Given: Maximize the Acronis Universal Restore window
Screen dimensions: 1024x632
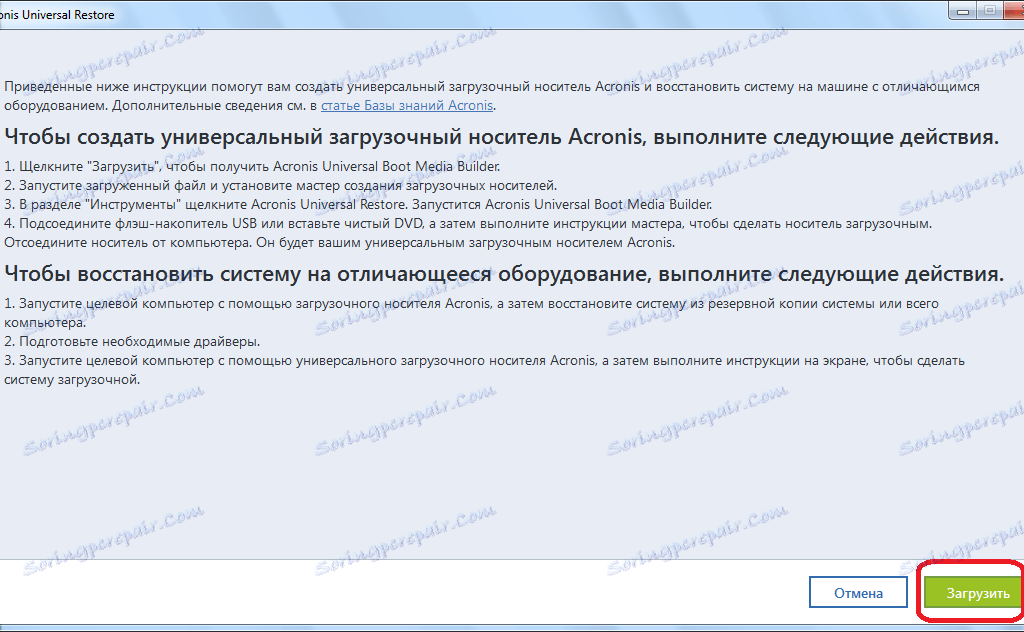Looking at the screenshot, I should [990, 11].
